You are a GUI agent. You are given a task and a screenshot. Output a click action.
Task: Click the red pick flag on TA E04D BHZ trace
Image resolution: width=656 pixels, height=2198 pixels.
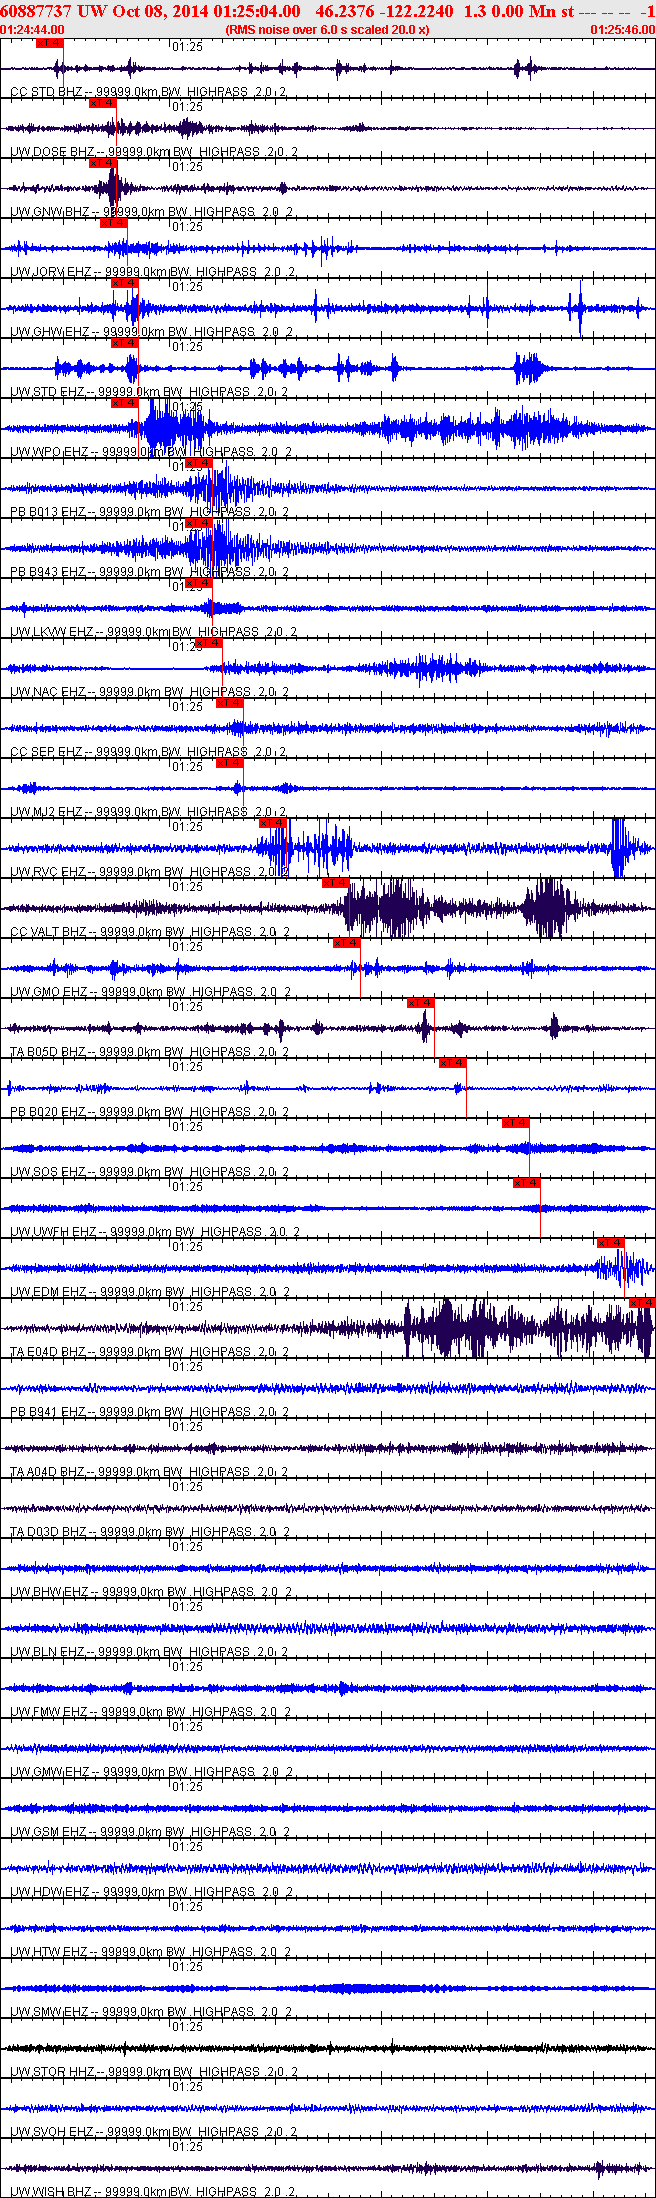click(642, 1303)
